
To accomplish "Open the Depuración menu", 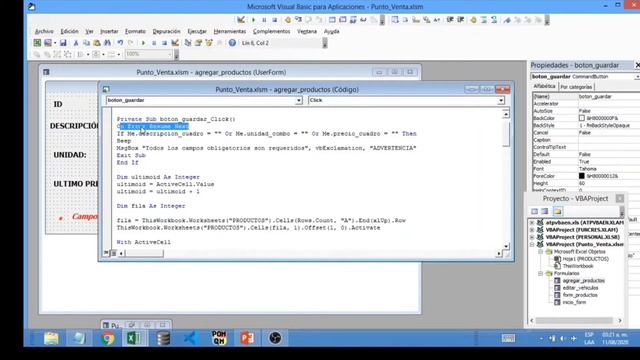I will 167,31.
